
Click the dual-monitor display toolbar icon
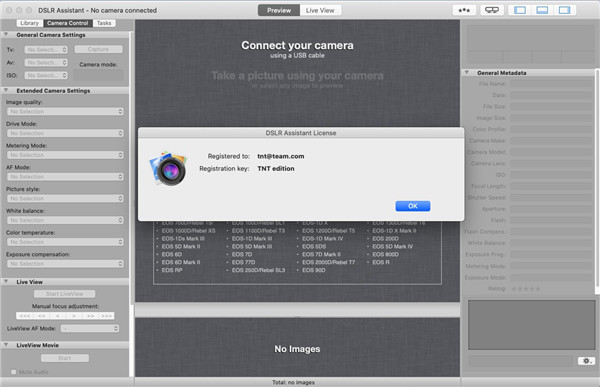click(x=492, y=10)
